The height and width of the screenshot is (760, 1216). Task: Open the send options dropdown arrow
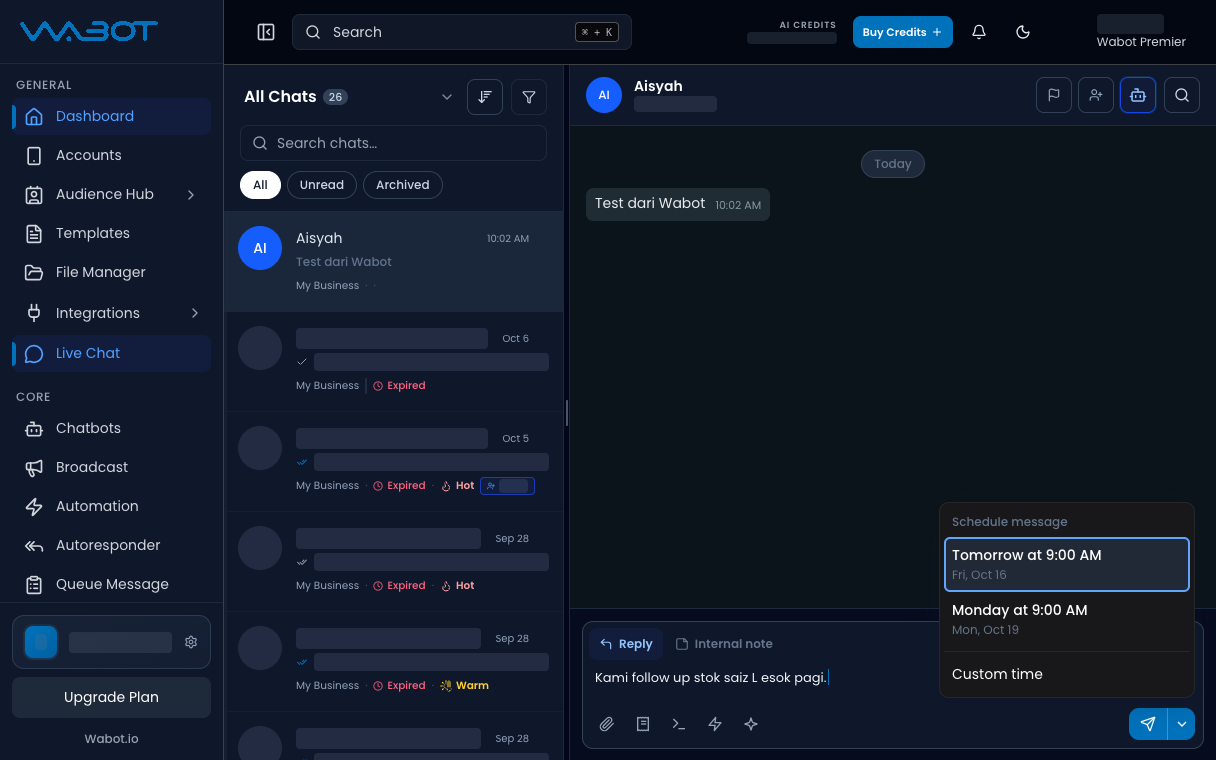click(x=1181, y=724)
